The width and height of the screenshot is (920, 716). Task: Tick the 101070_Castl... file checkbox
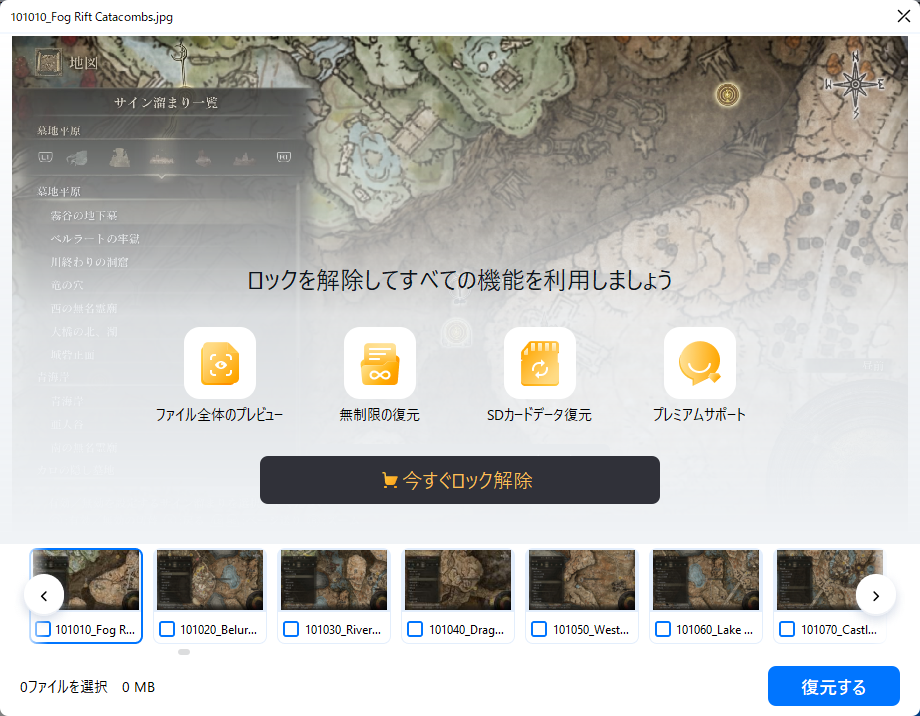coord(787,629)
